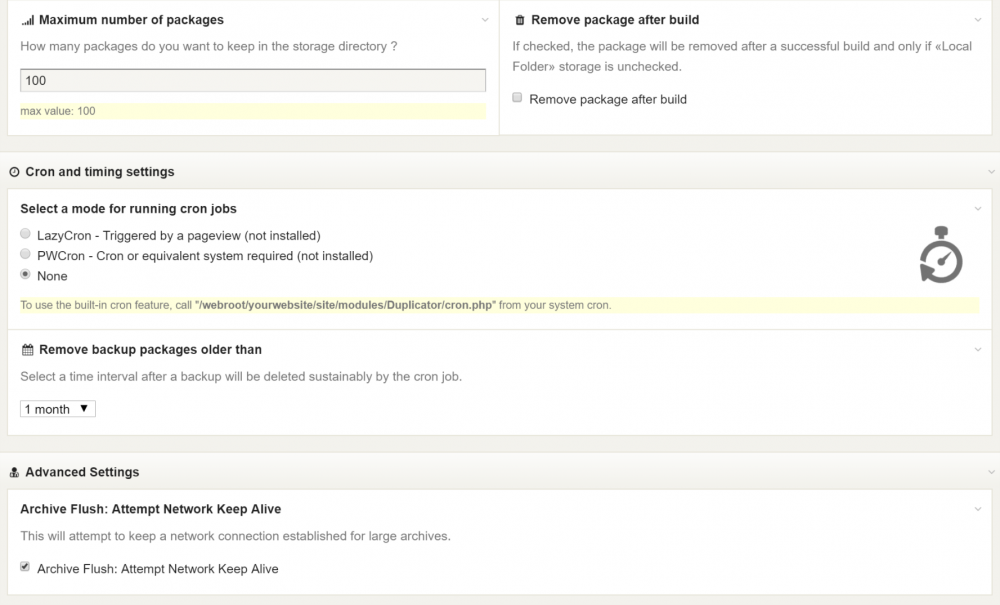Enable the Remove package after build checkbox

[x=517, y=98]
